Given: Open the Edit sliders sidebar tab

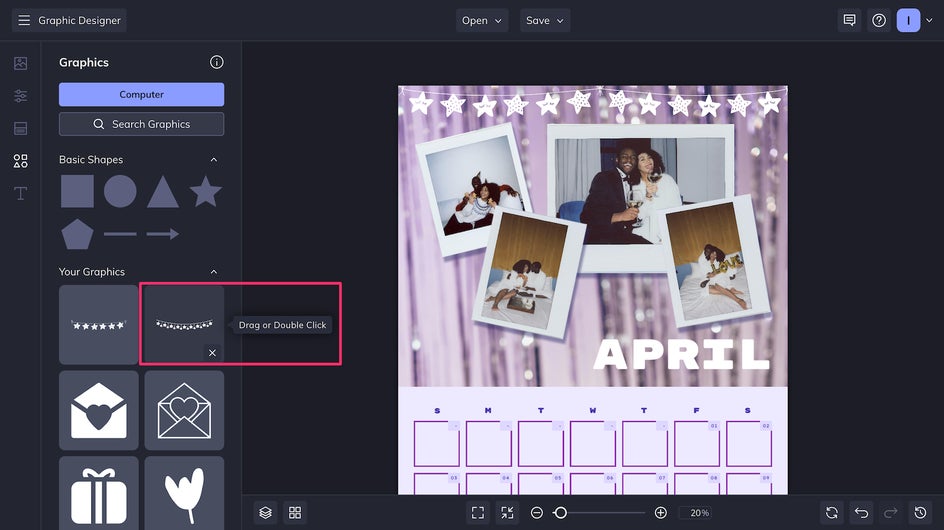Looking at the screenshot, I should [x=20, y=95].
